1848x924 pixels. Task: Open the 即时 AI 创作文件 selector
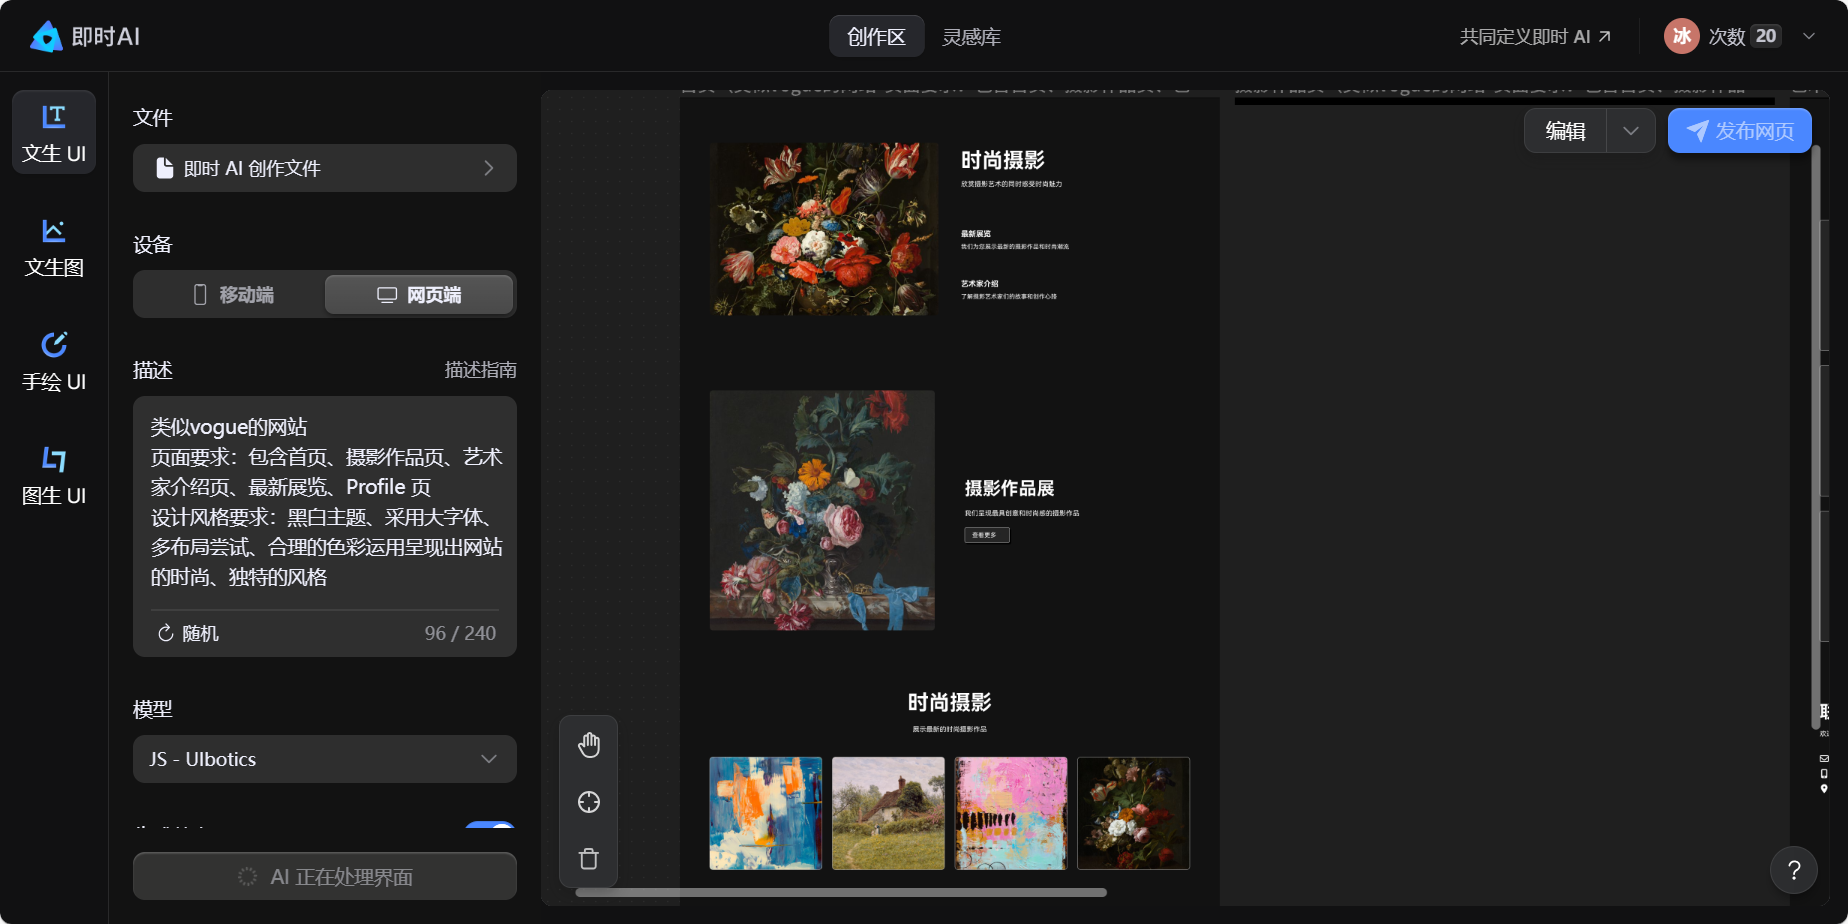click(325, 168)
